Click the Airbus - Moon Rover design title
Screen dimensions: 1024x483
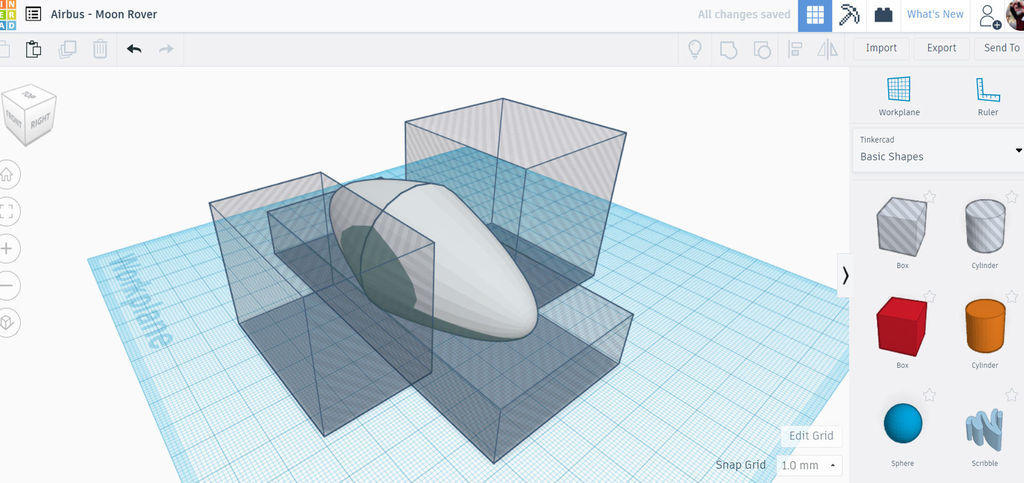click(104, 14)
